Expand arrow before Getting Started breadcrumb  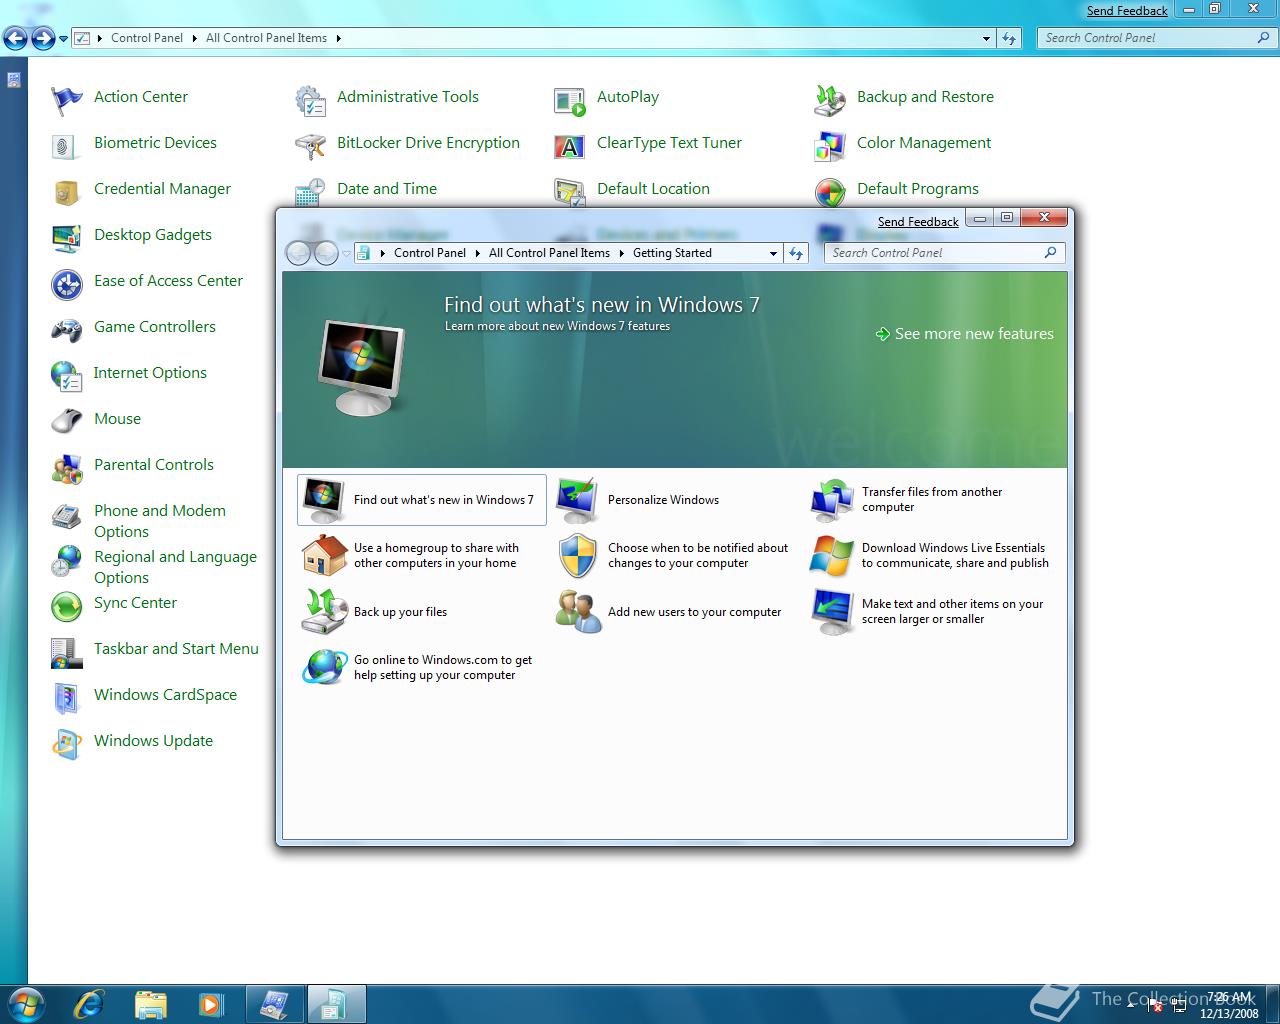[x=621, y=253]
